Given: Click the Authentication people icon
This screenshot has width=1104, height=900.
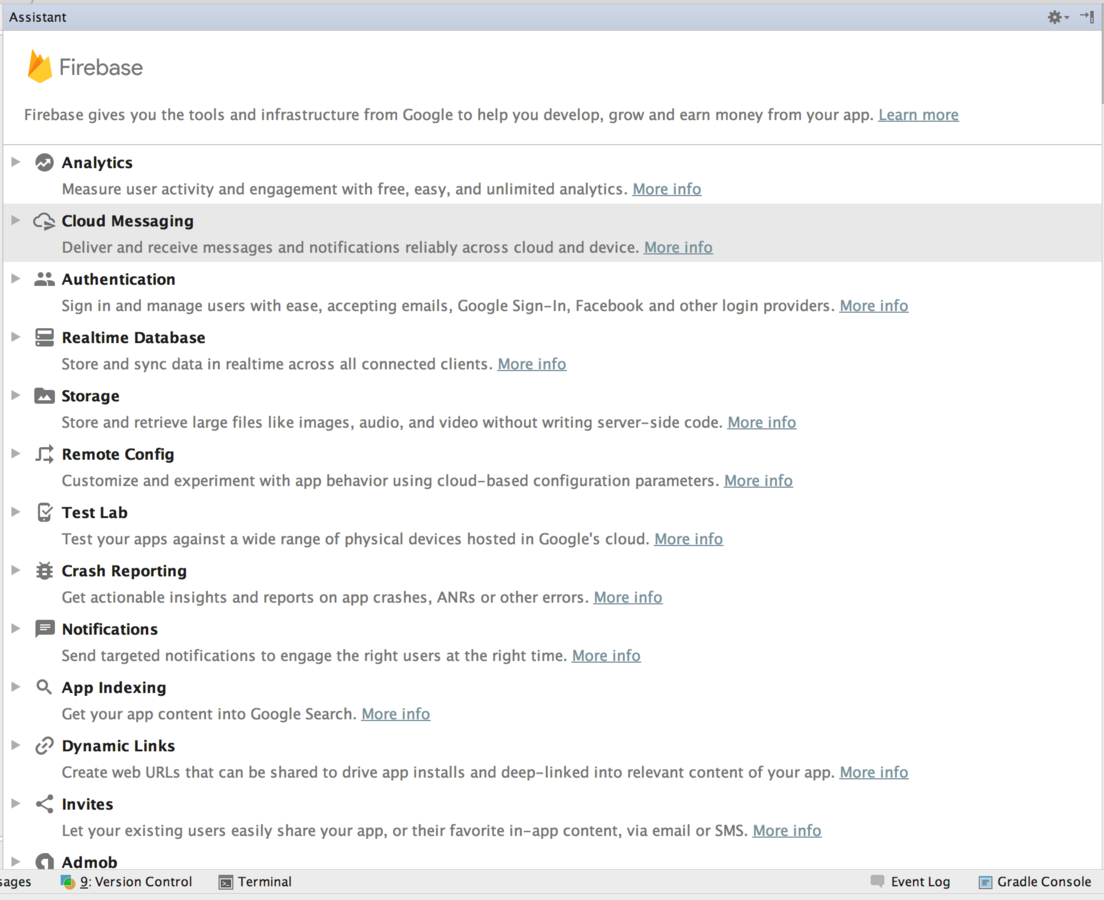Looking at the screenshot, I should (44, 280).
